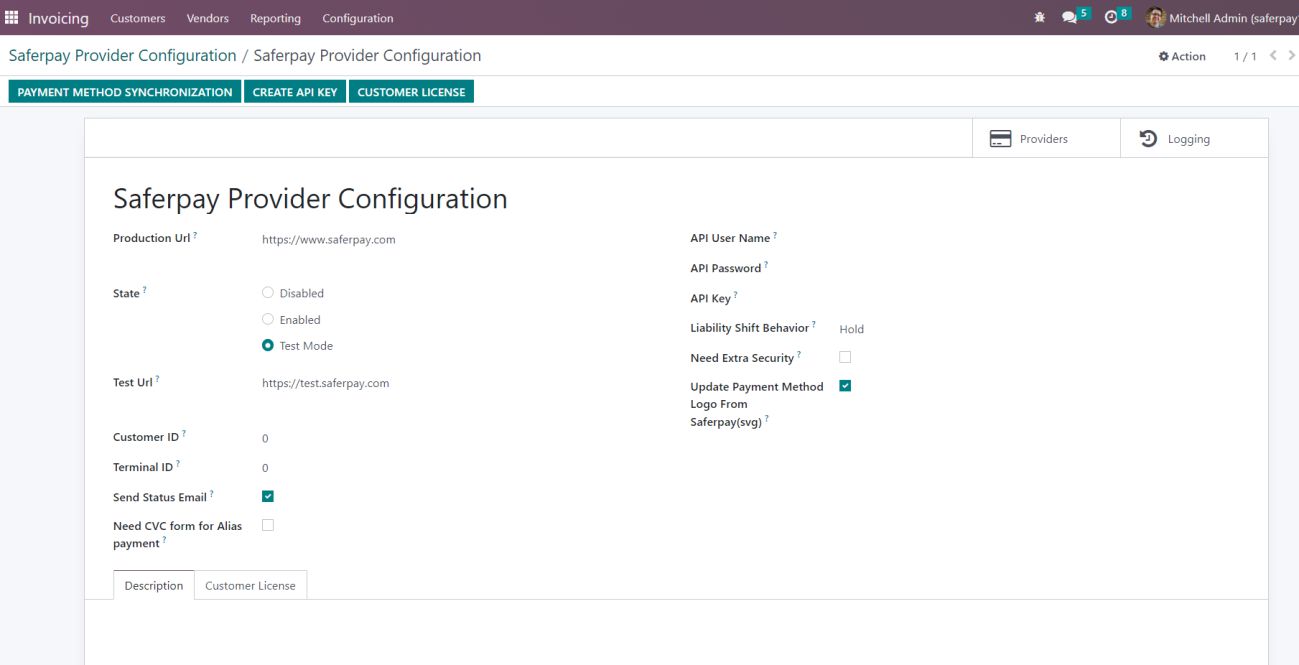Go to previous record arrow
Screen dimensions: 1299x665
pos(1273,56)
